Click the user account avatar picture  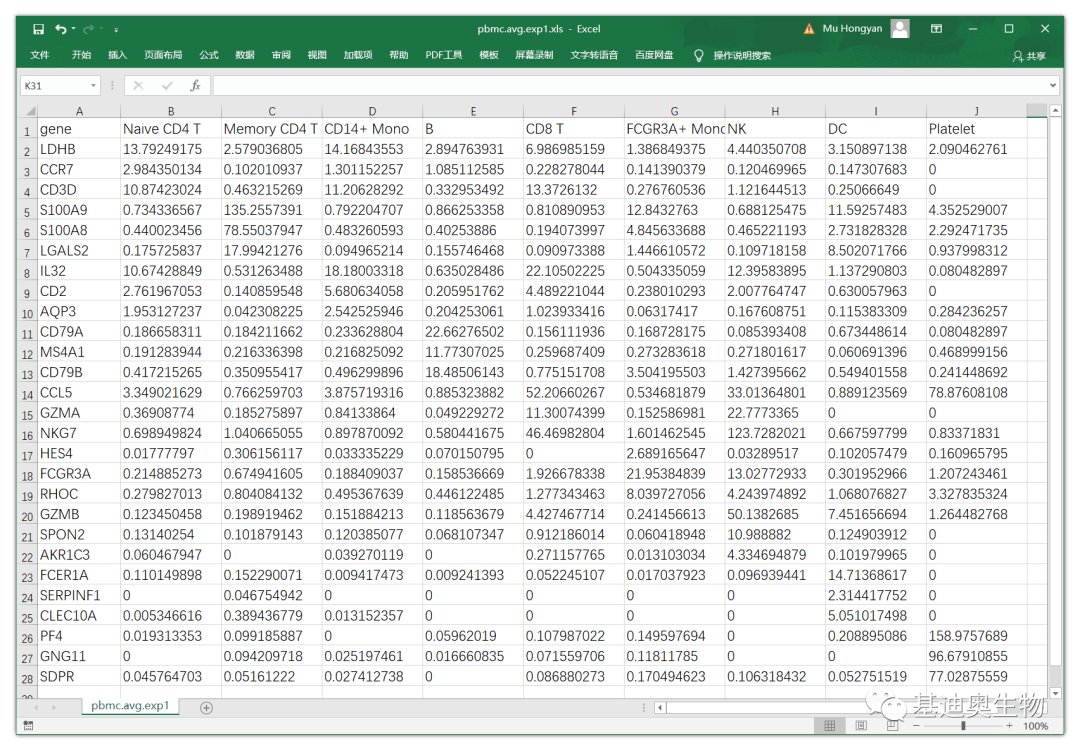tap(900, 29)
